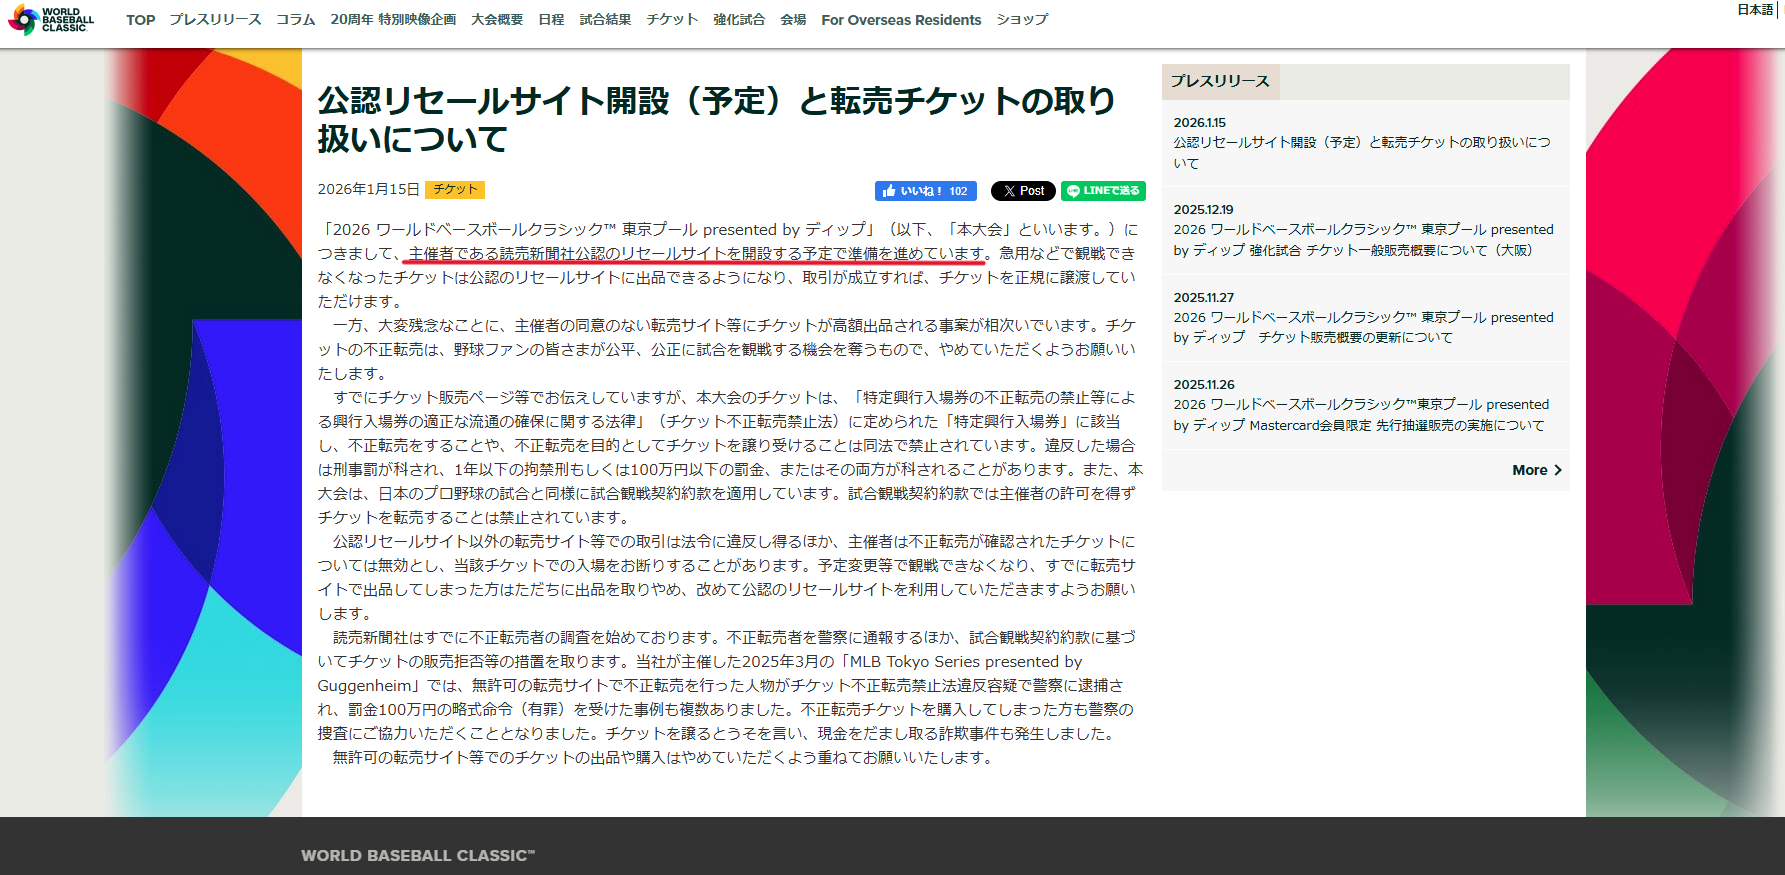Share article with X Post button
This screenshot has width=1785, height=875.
click(x=1022, y=191)
